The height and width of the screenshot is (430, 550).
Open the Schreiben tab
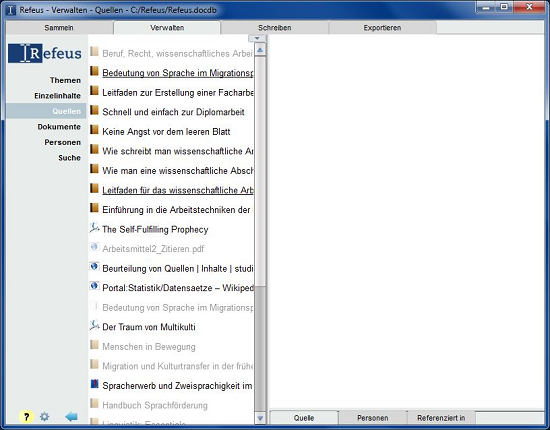pyautogui.click(x=275, y=28)
